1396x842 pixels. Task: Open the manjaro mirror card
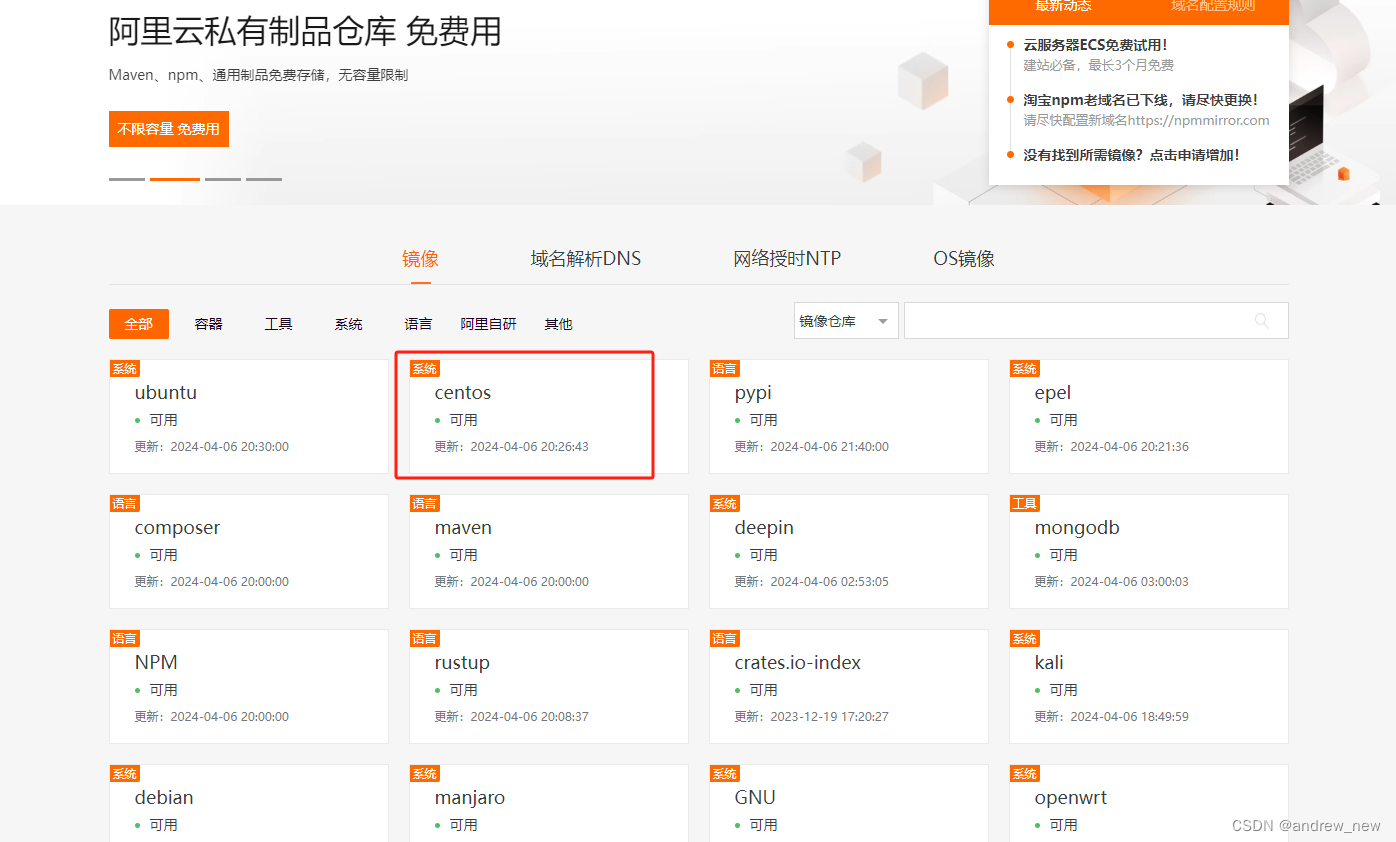549,803
